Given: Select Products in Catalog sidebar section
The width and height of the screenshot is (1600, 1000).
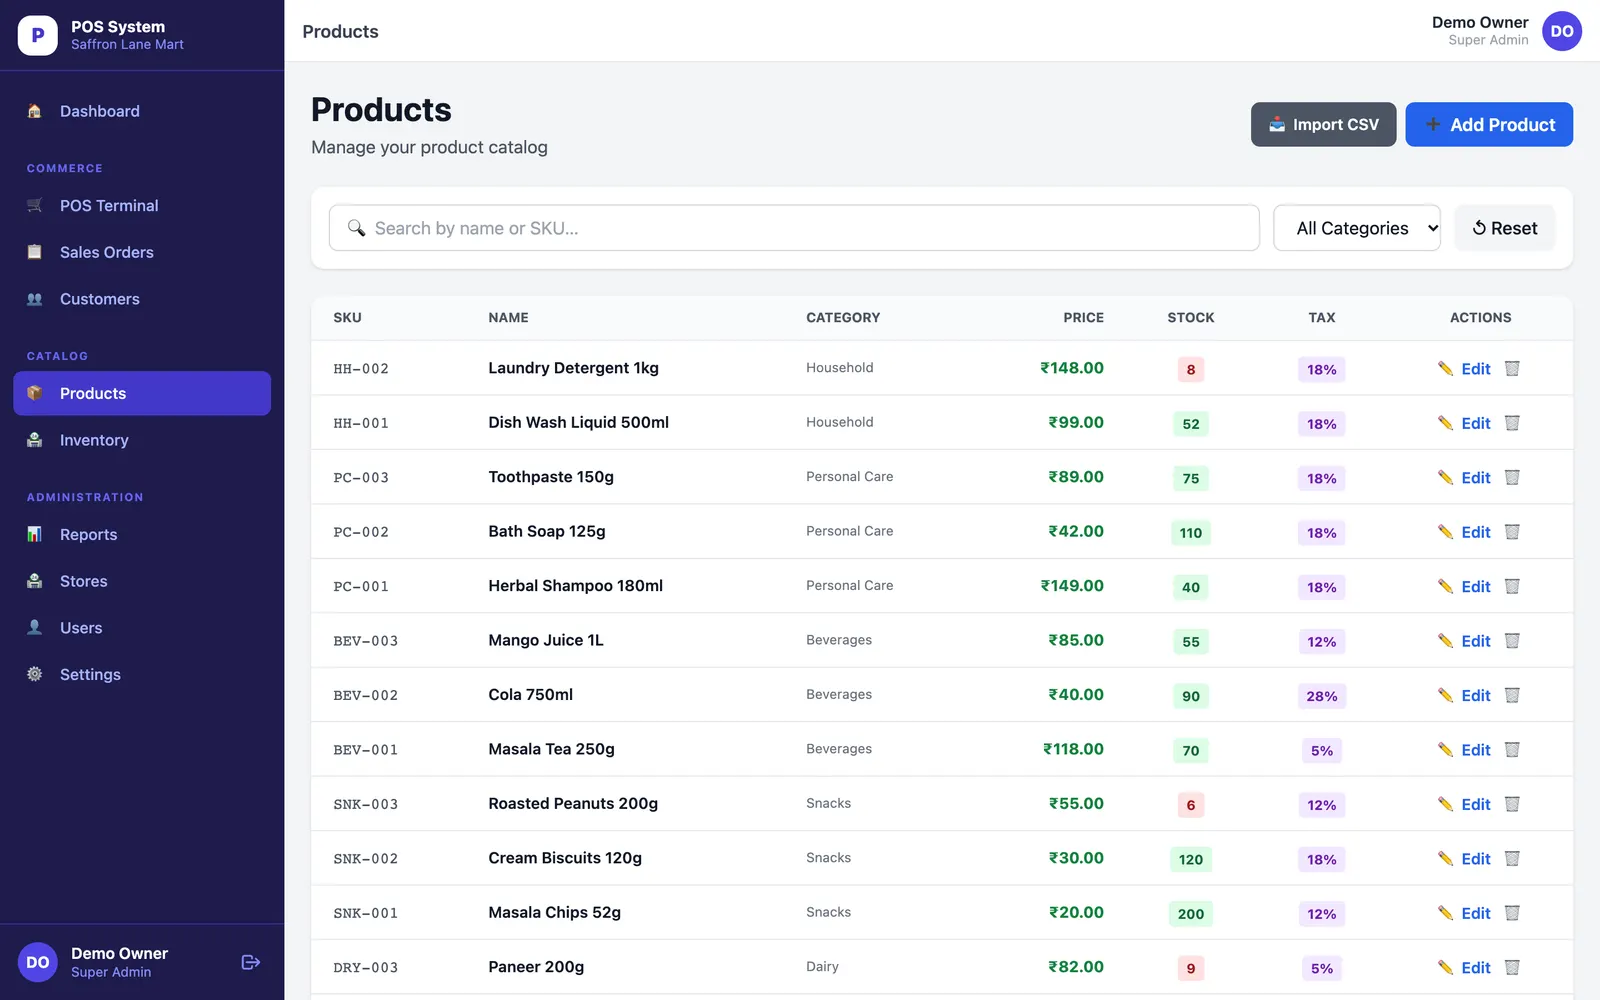Looking at the screenshot, I should point(142,393).
